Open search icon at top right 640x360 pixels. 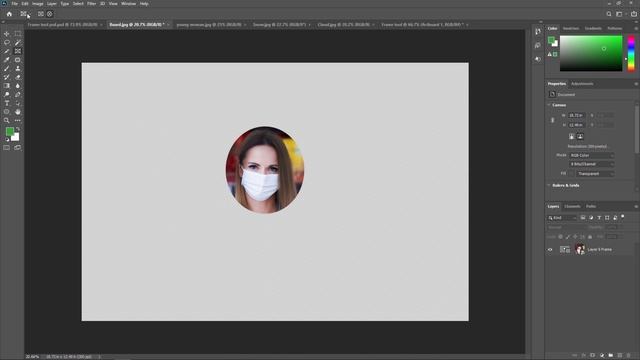pos(609,14)
